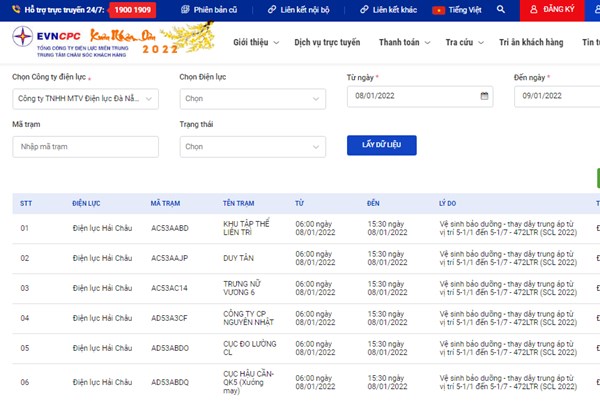Open the Giới thiệu menu
Image resolution: width=600 pixels, height=401 pixels.
[251, 42]
